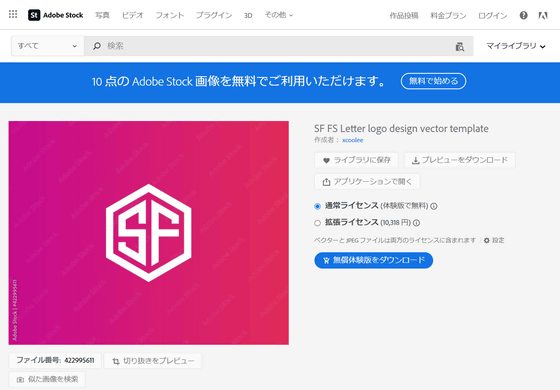Click the ログイン link
Image resolution: width=560 pixels, height=390 pixels.
492,16
